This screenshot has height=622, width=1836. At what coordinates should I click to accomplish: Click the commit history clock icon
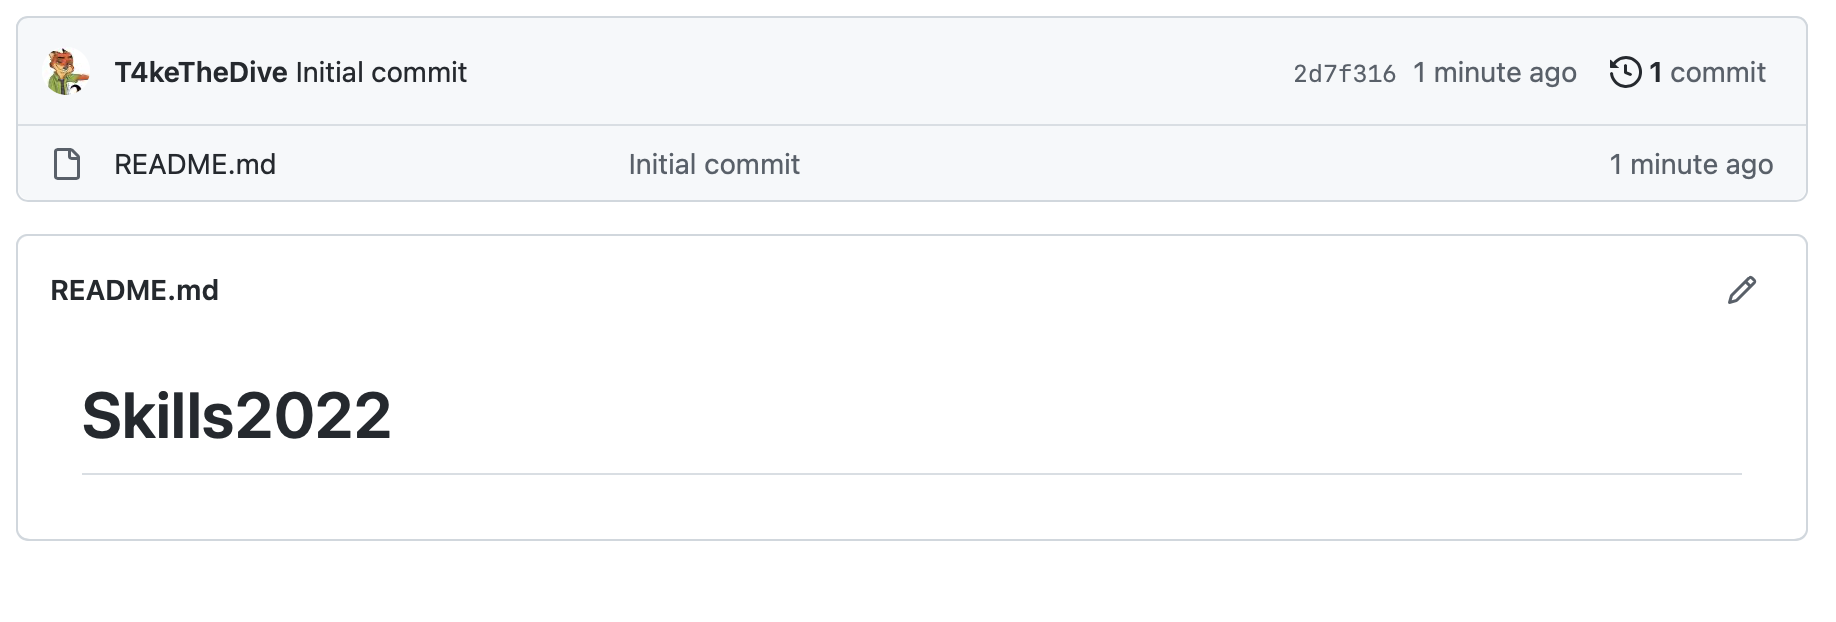pyautogui.click(x=1625, y=72)
